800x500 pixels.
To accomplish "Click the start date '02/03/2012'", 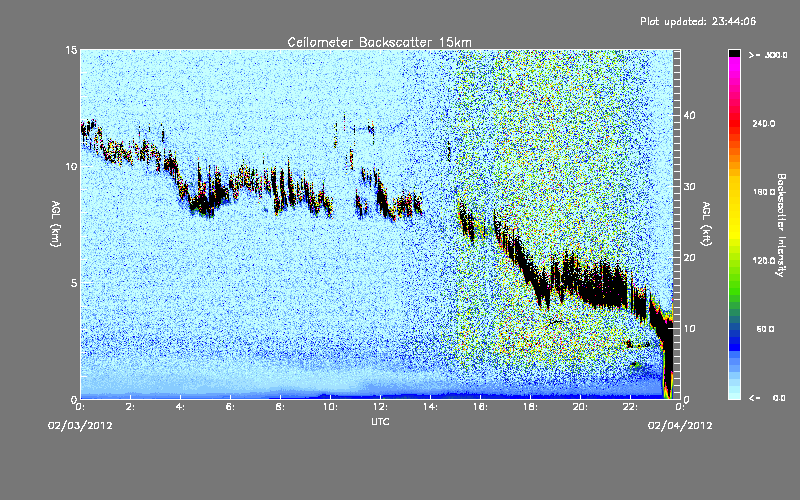I will click(x=80, y=425).
